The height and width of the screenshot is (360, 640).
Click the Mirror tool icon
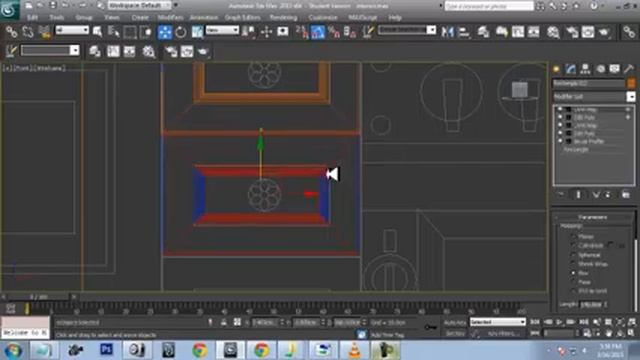447,31
